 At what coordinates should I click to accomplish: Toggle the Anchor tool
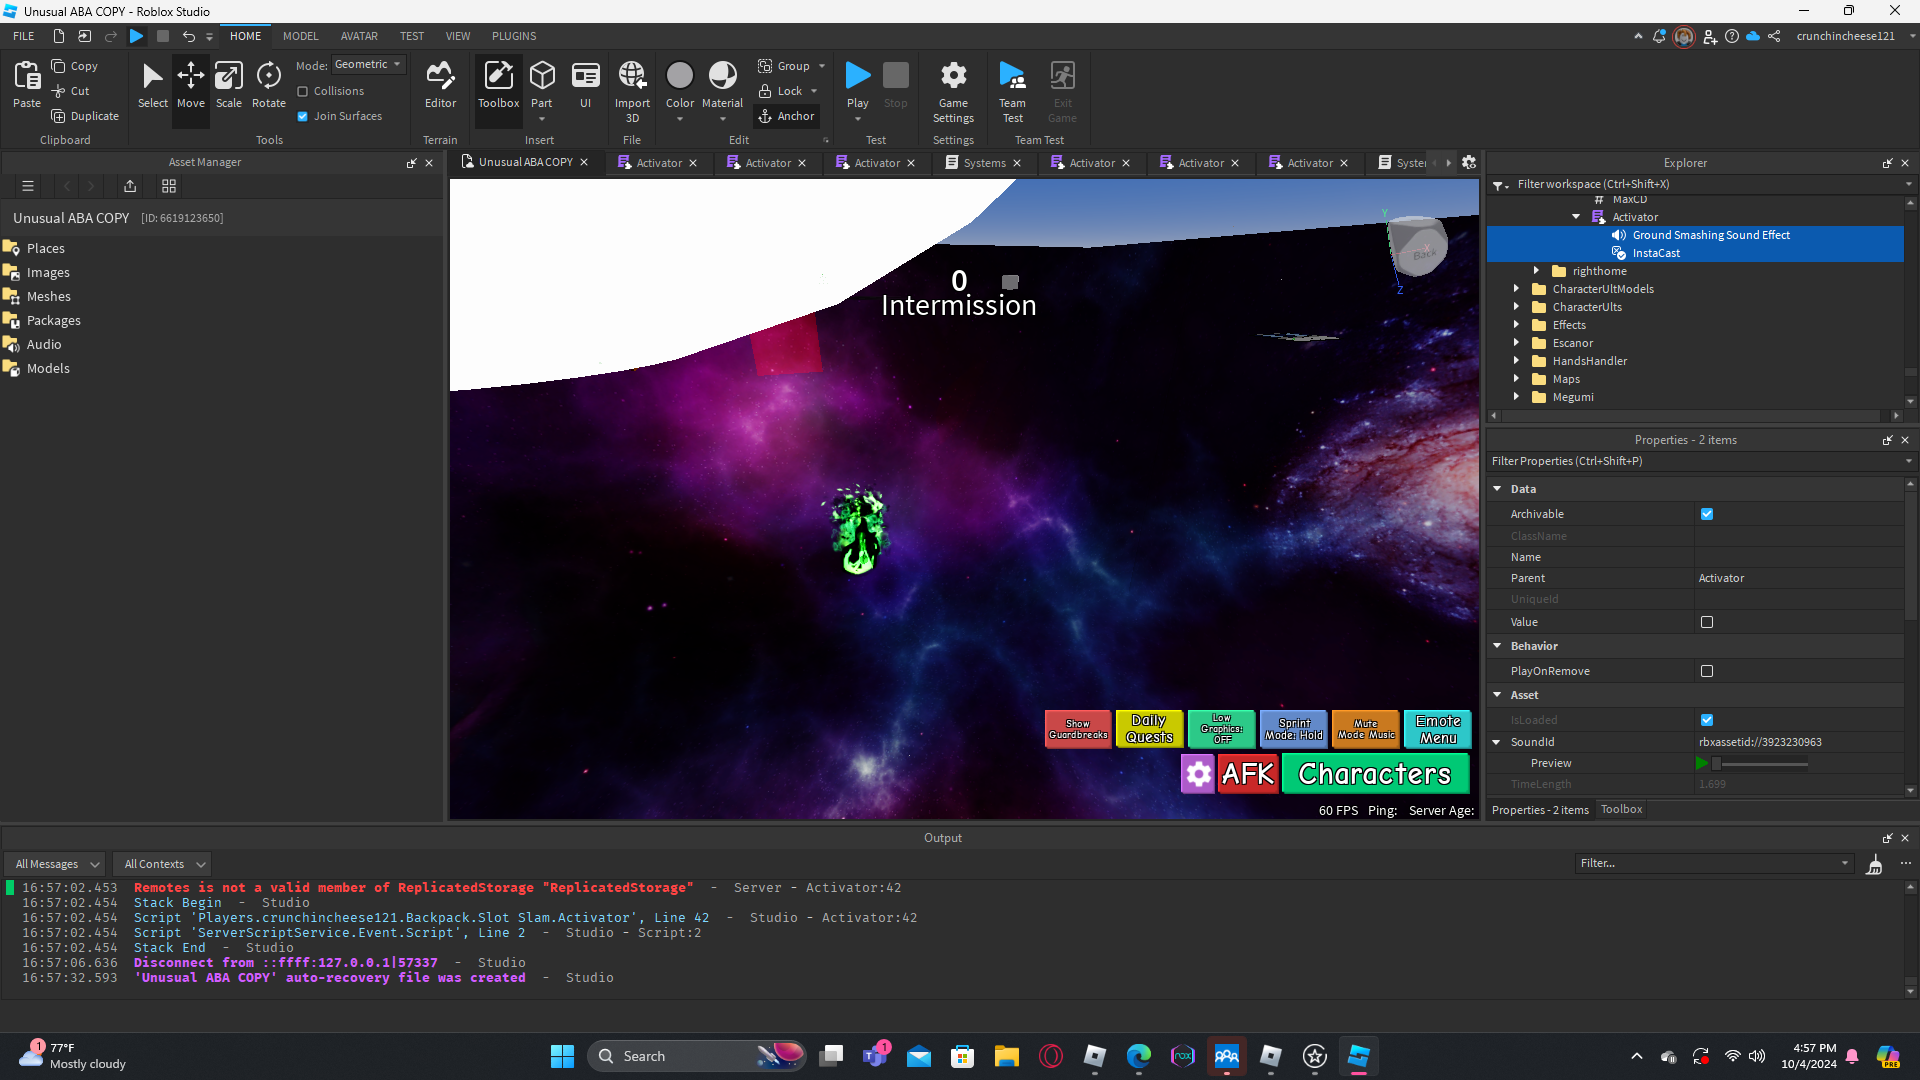786,116
